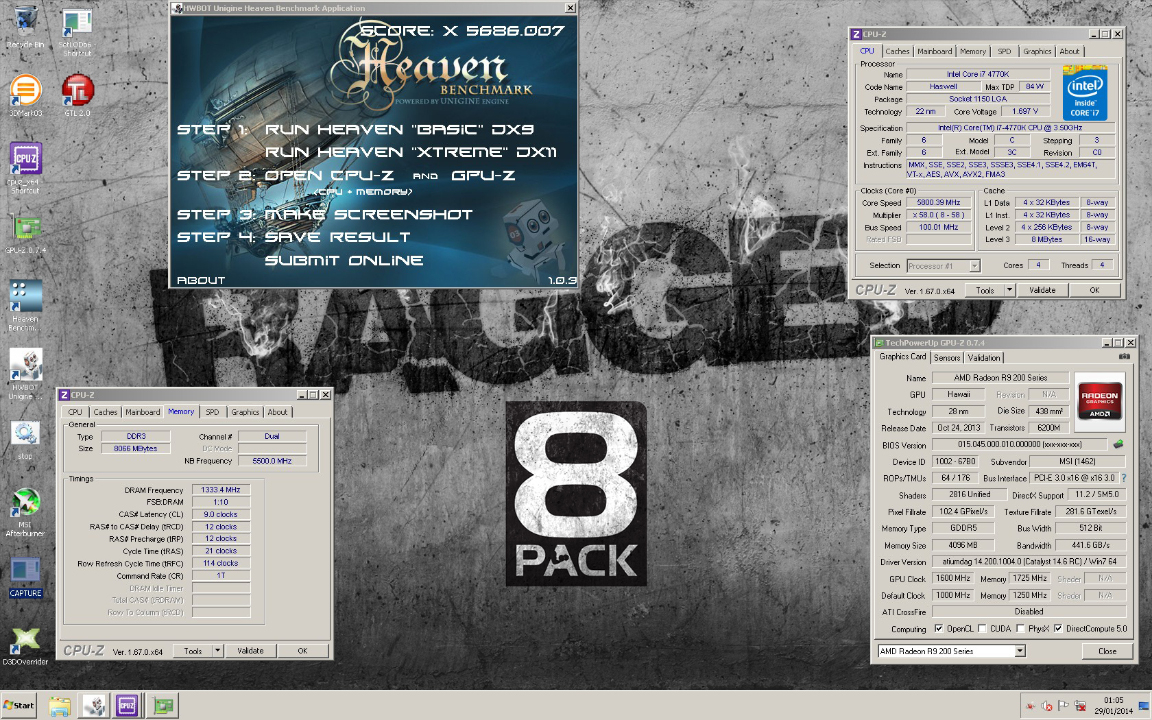This screenshot has height=720, width=1152.
Task: Open the 3DMark03 desktop shortcut
Action: coord(25,96)
